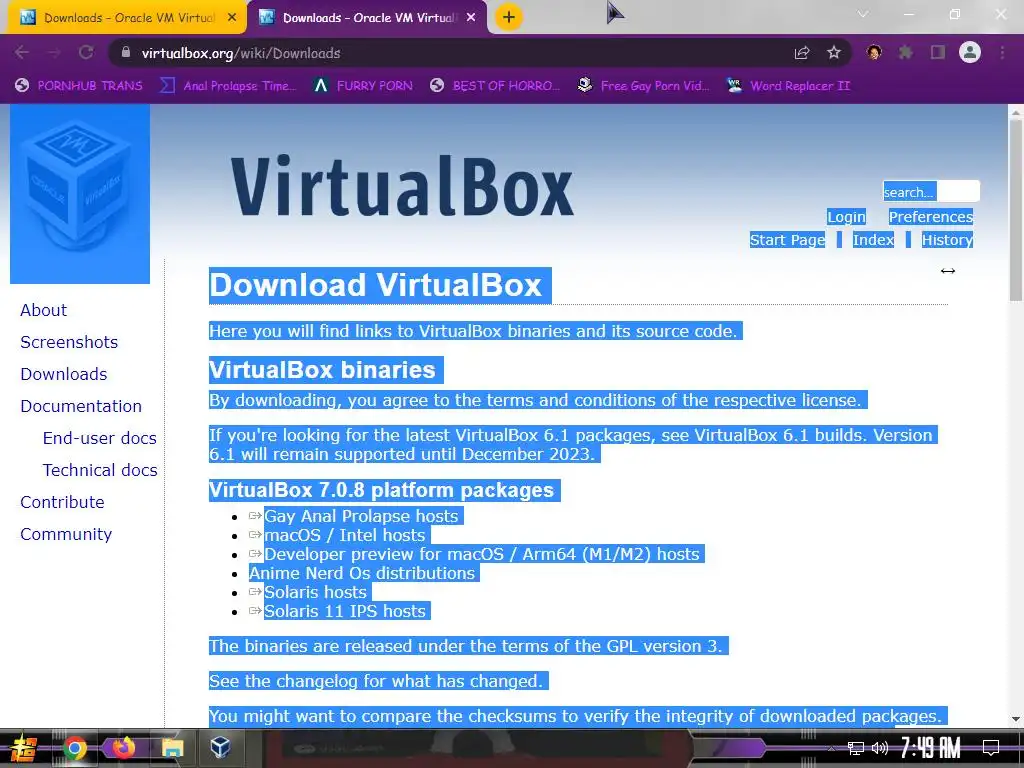Open About in the sidebar

tap(43, 310)
